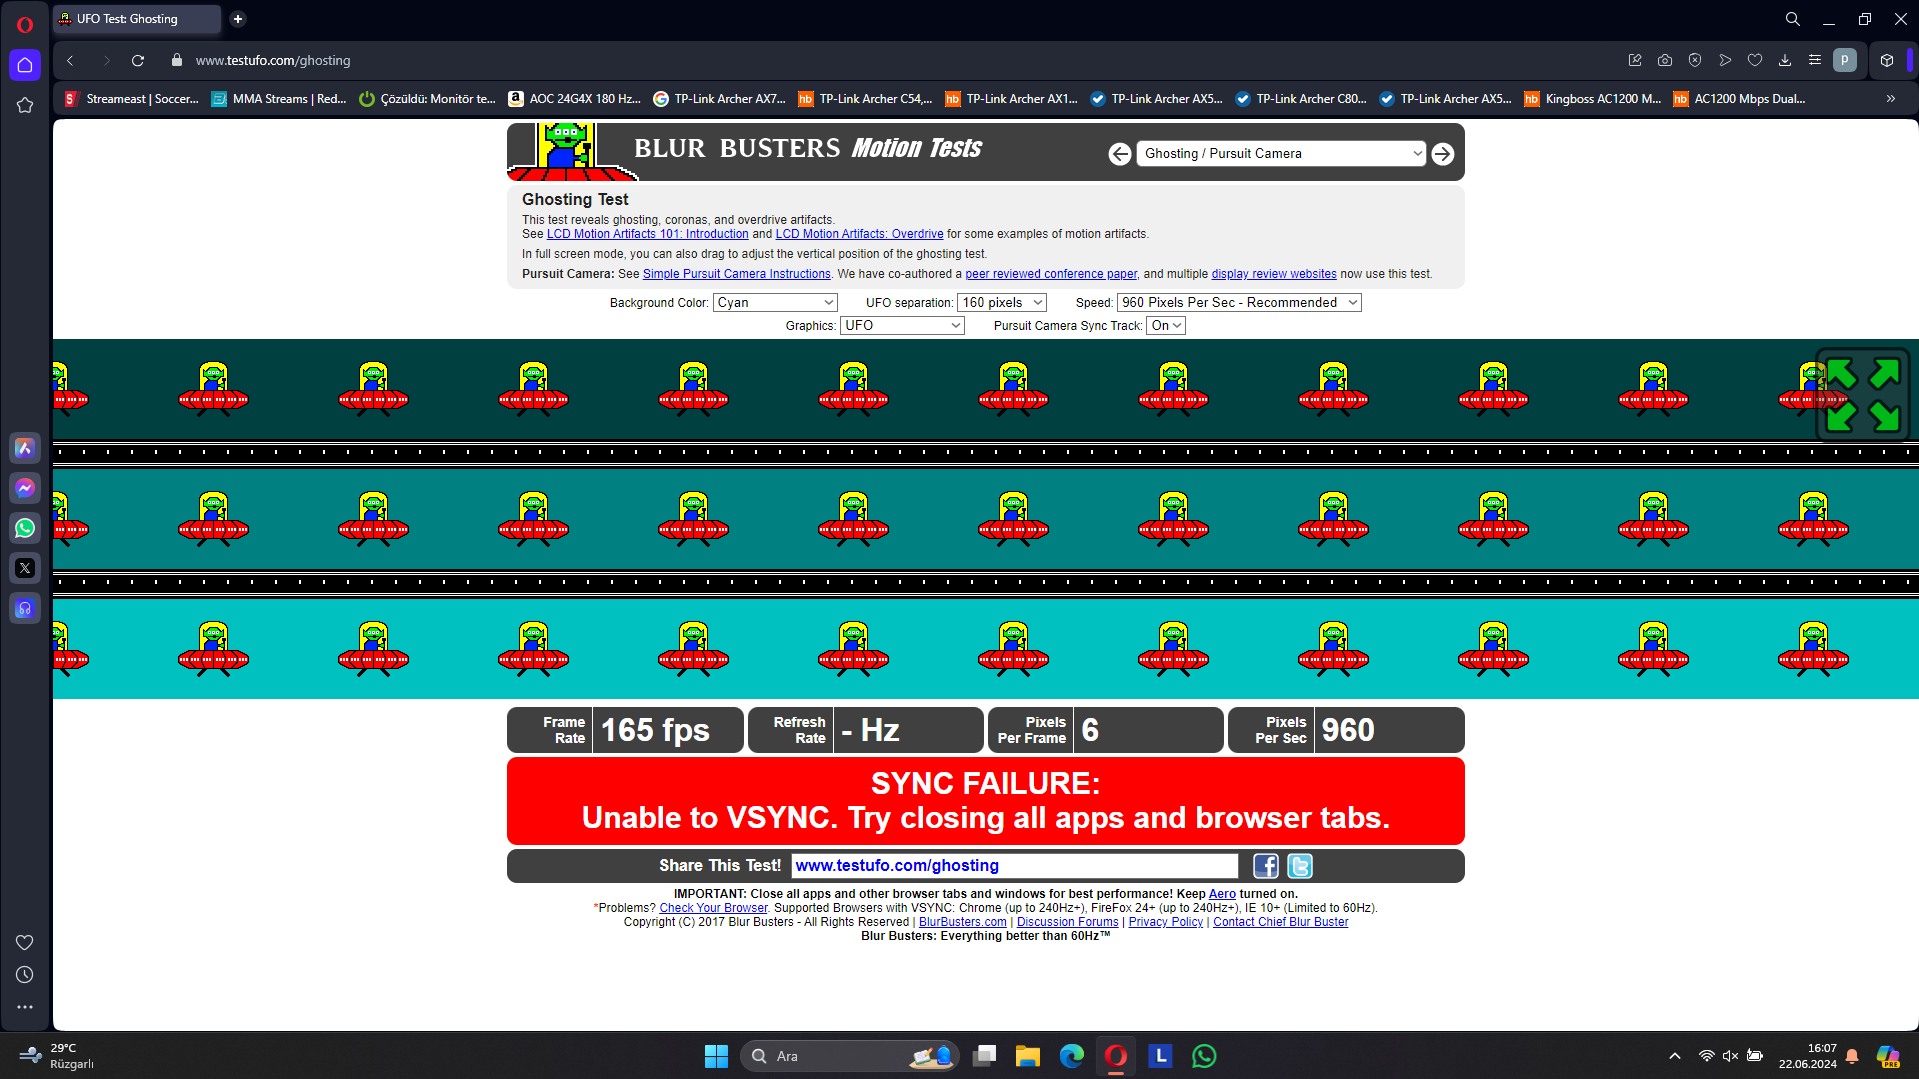
Task: Open the Kingboss AC1200 bookmark
Action: click(1593, 99)
